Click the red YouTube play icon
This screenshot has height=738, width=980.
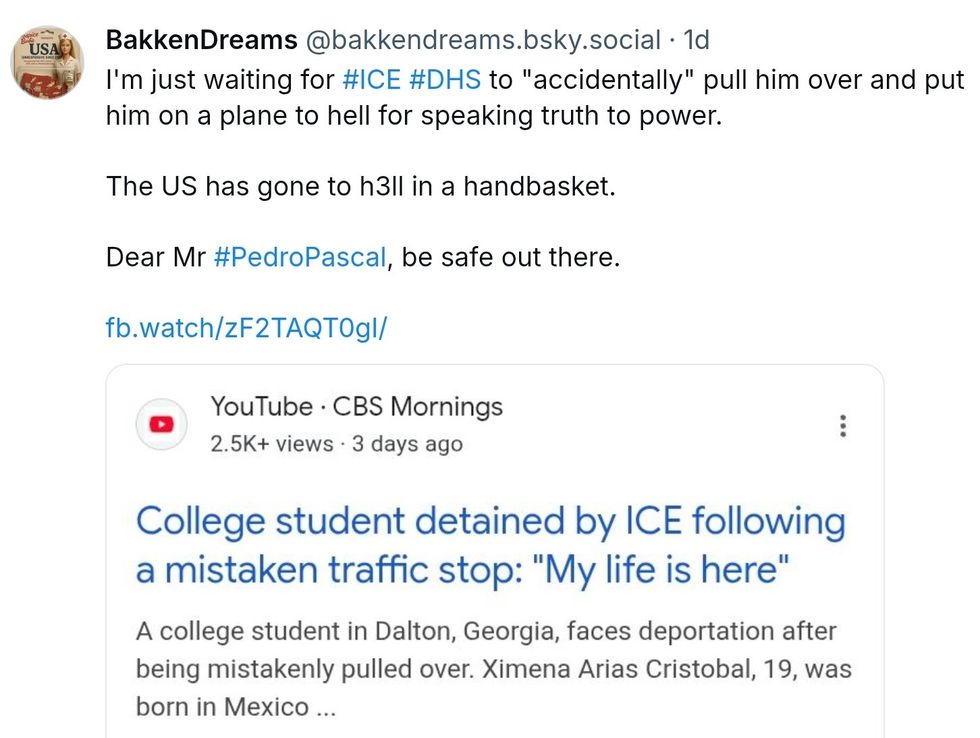(160, 425)
